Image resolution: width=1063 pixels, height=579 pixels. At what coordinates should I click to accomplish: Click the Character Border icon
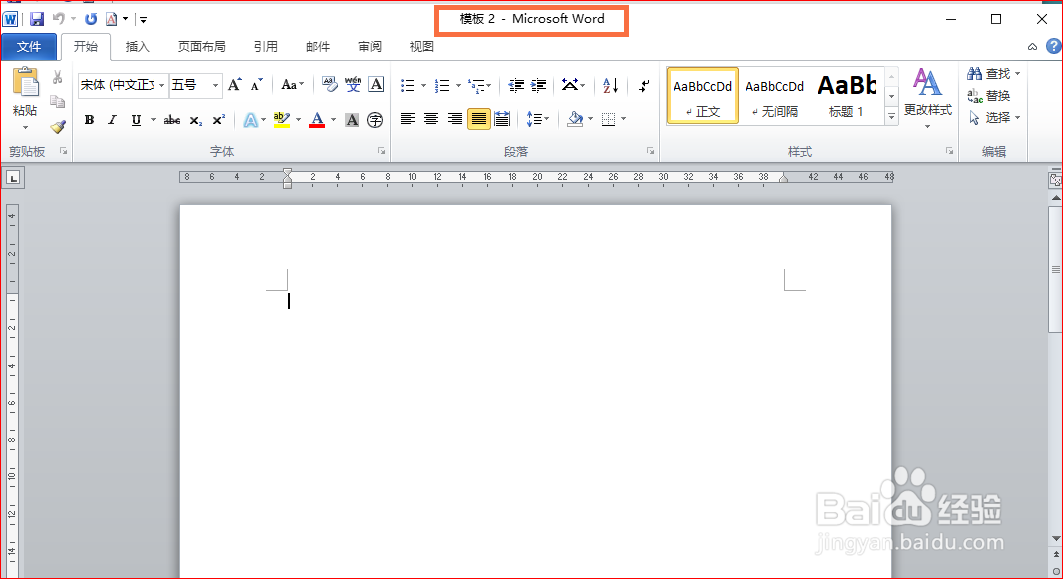click(376, 84)
